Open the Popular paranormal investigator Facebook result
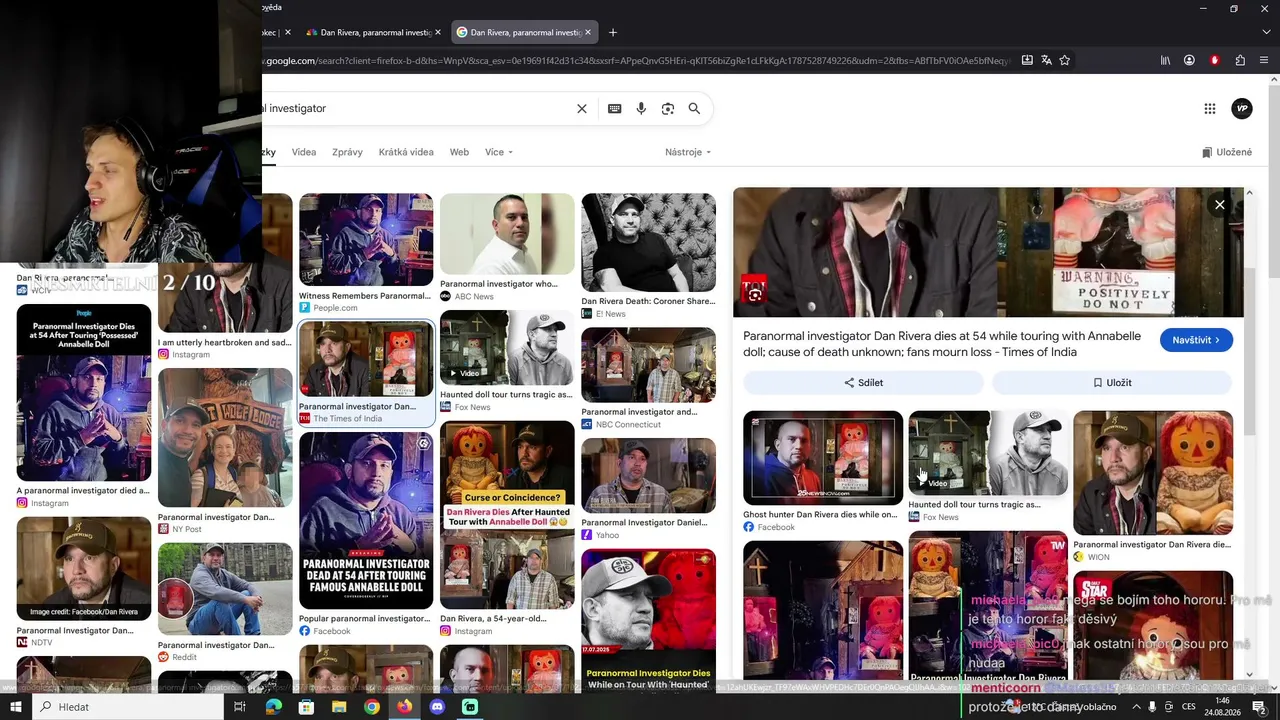The width and height of the screenshot is (1280, 720). click(x=366, y=520)
